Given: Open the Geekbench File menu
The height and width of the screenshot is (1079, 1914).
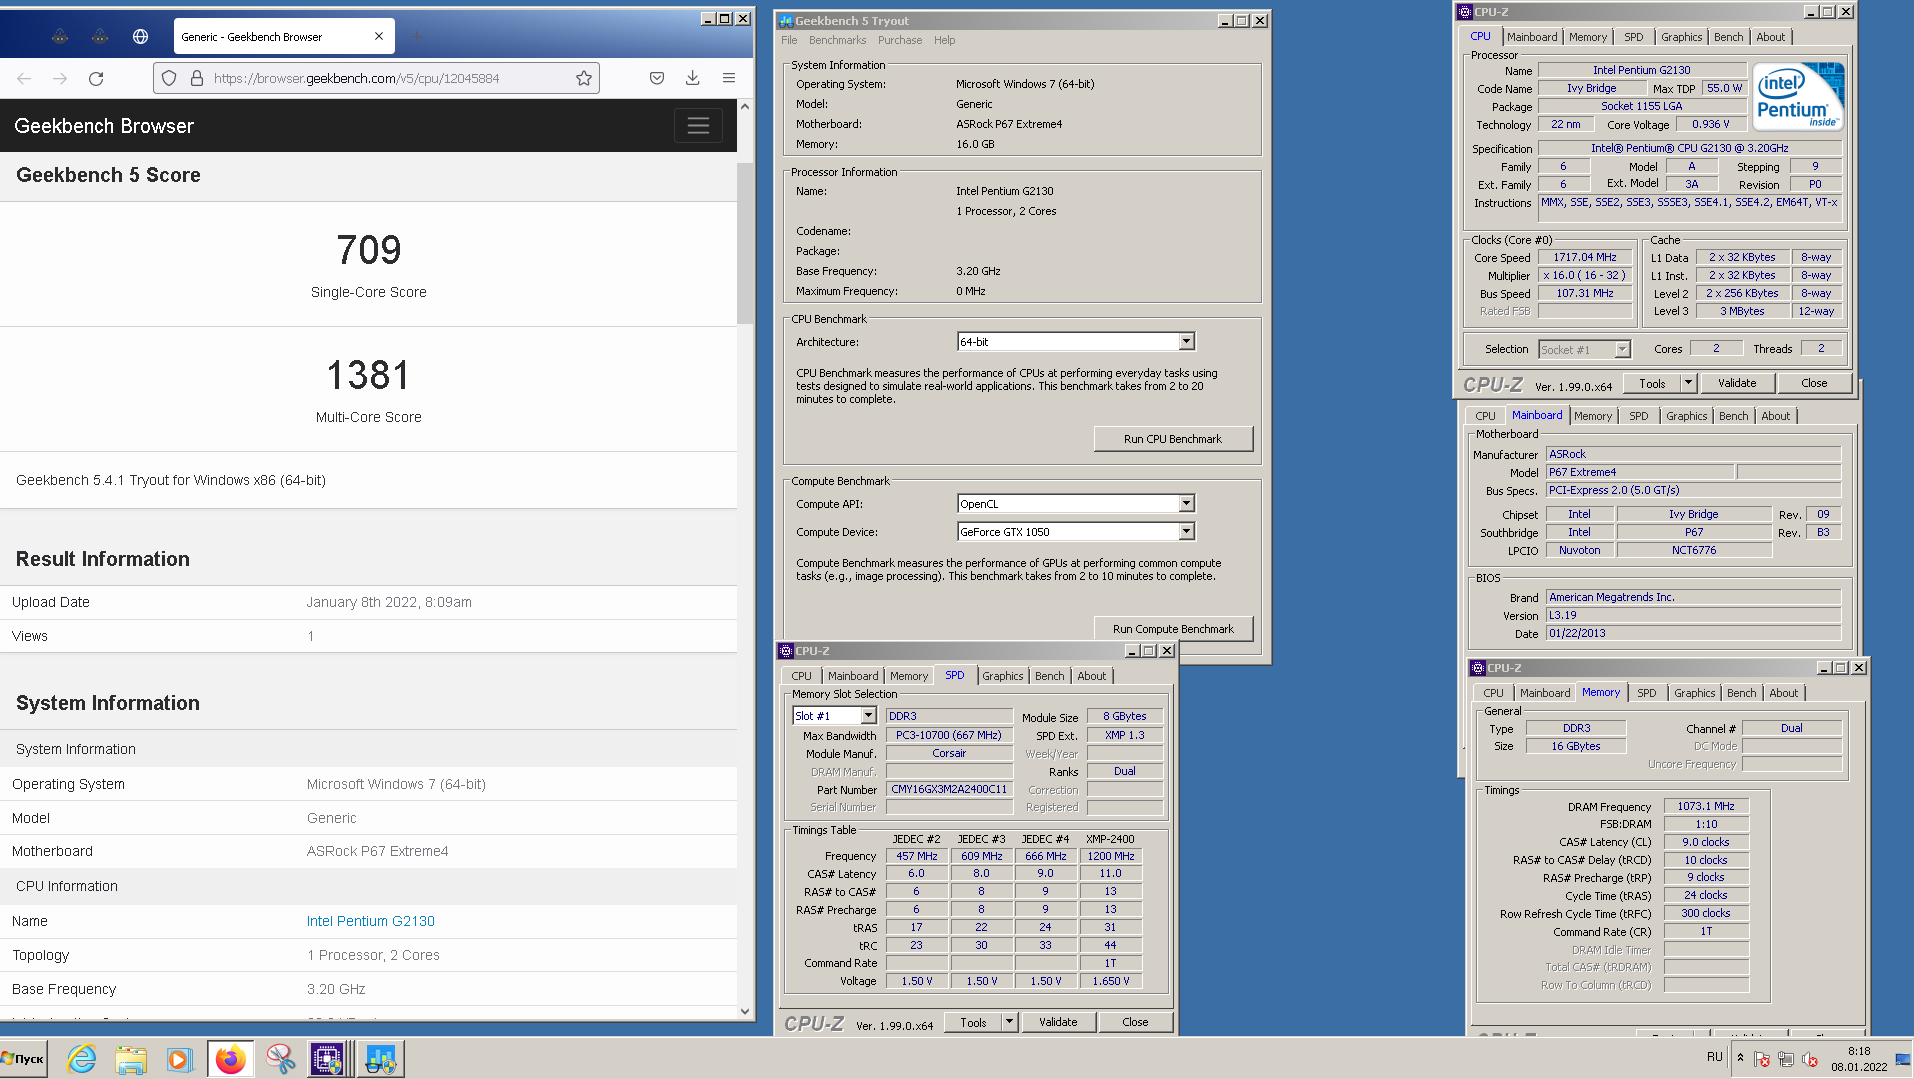Looking at the screenshot, I should tap(789, 40).
